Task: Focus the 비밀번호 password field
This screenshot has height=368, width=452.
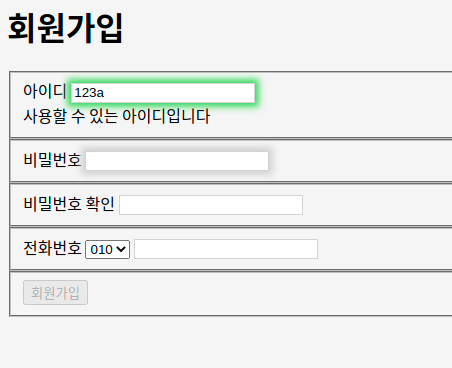Action: point(177,161)
